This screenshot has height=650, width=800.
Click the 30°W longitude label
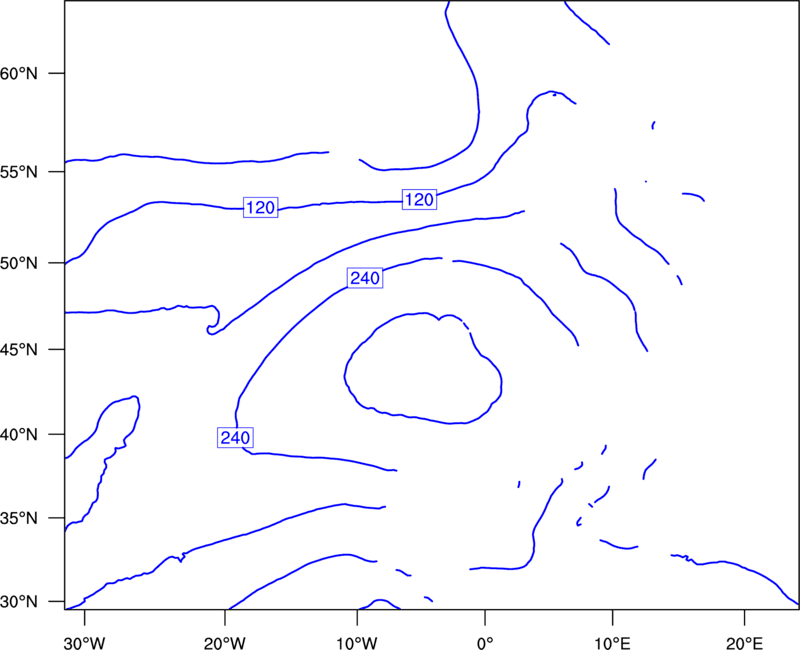coord(85,643)
